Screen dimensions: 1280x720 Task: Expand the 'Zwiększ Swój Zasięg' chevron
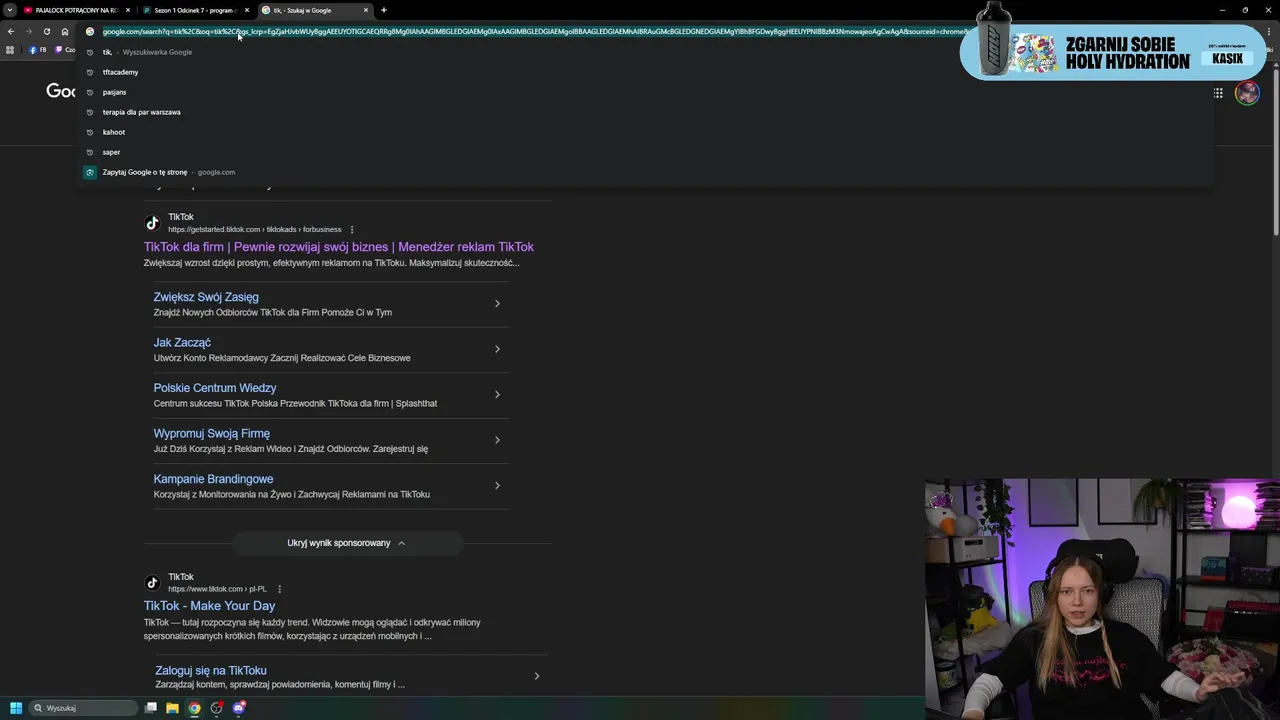(497, 303)
